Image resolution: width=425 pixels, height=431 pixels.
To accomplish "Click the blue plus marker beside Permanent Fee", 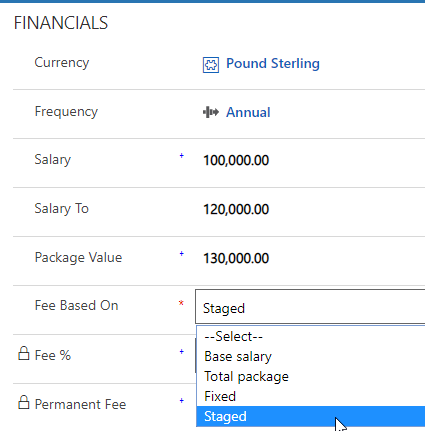I will coord(182,401).
